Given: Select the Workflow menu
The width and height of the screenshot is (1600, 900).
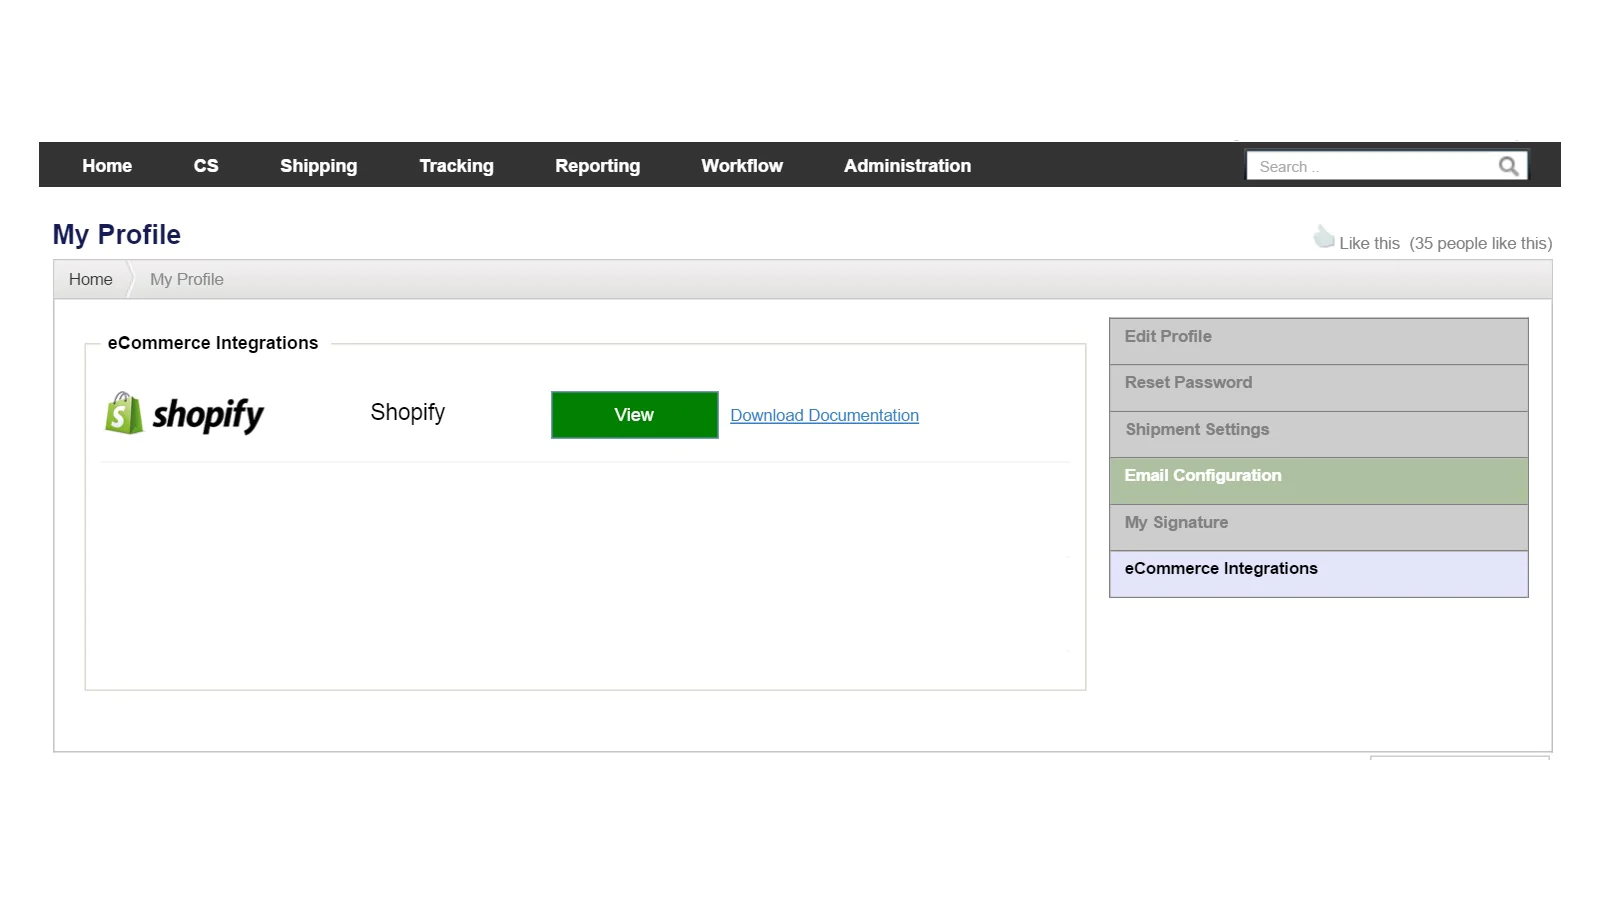Looking at the screenshot, I should coord(742,166).
